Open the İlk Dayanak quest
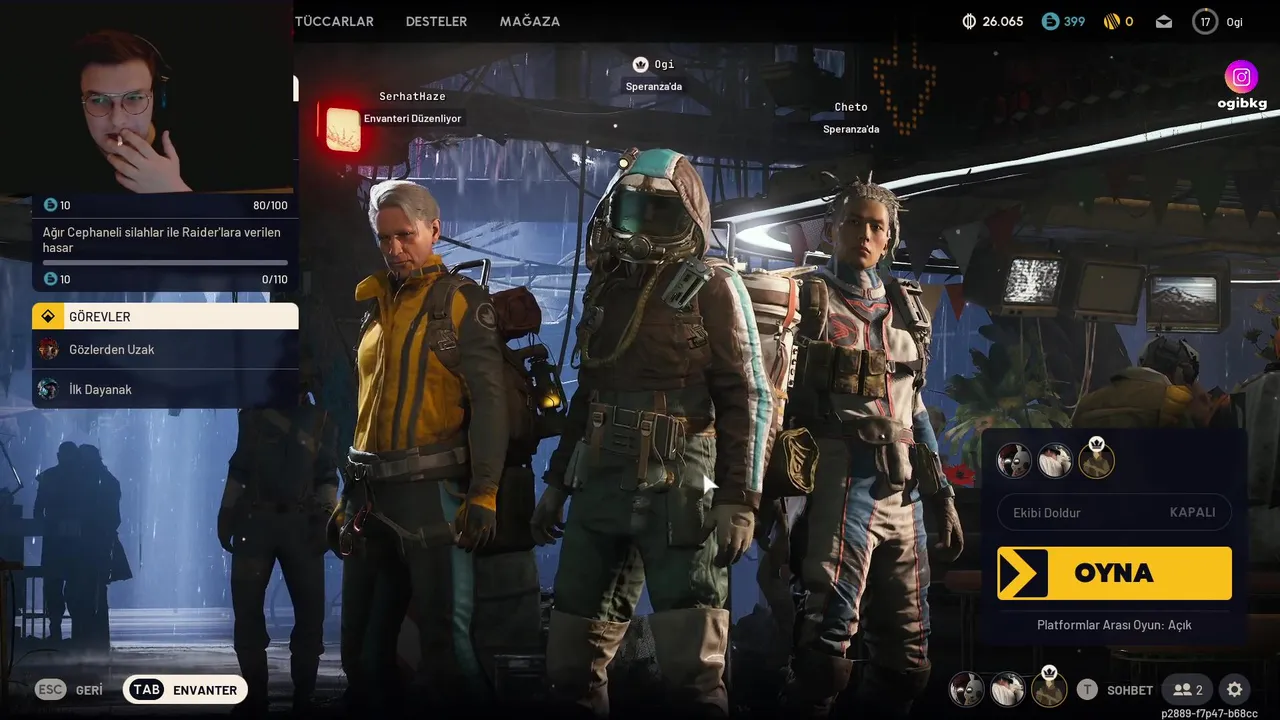This screenshot has height=720, width=1280. click(165, 389)
